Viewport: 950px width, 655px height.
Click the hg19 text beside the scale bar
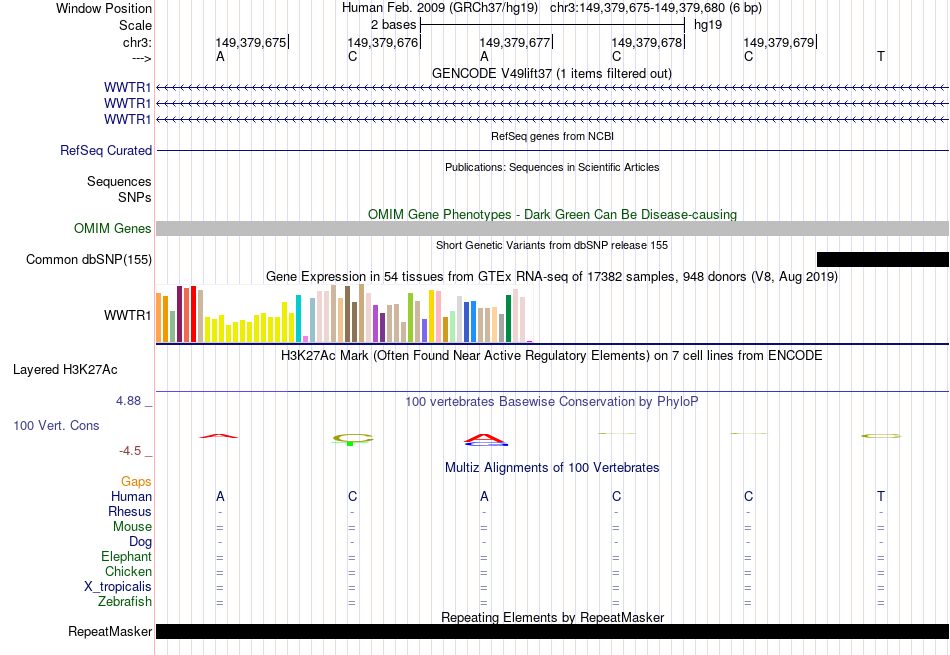point(708,25)
